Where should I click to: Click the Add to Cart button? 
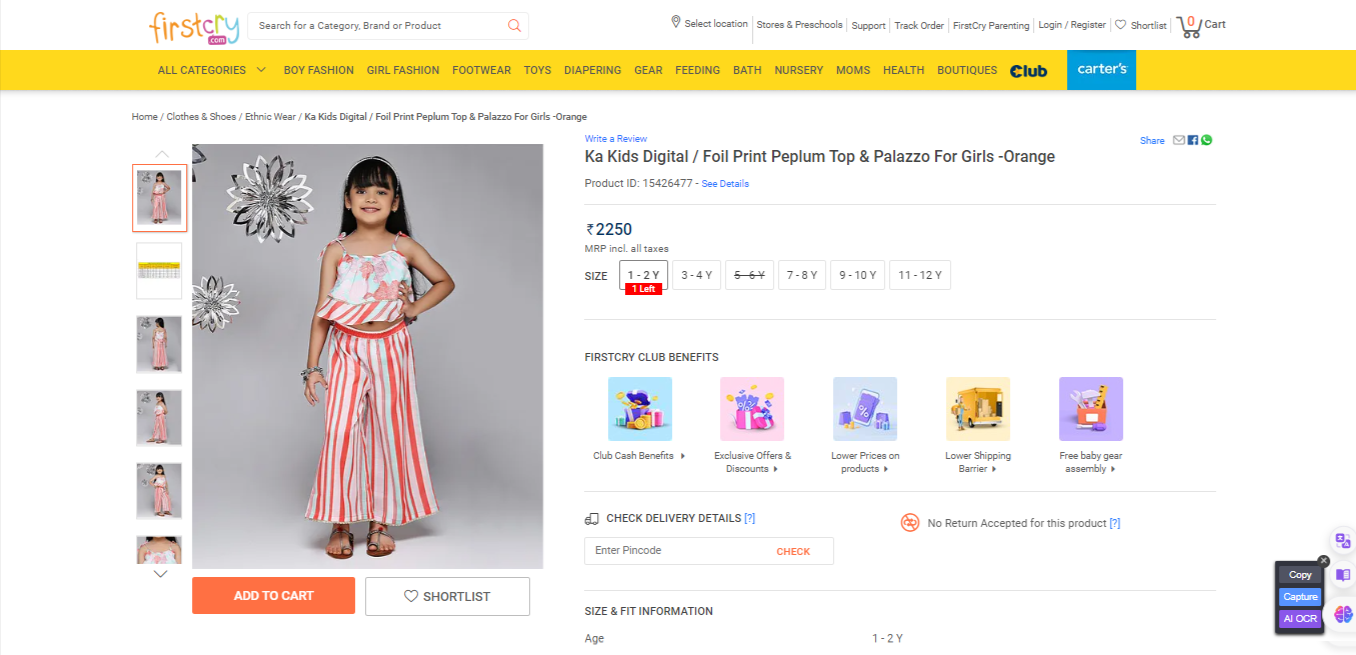pos(273,596)
